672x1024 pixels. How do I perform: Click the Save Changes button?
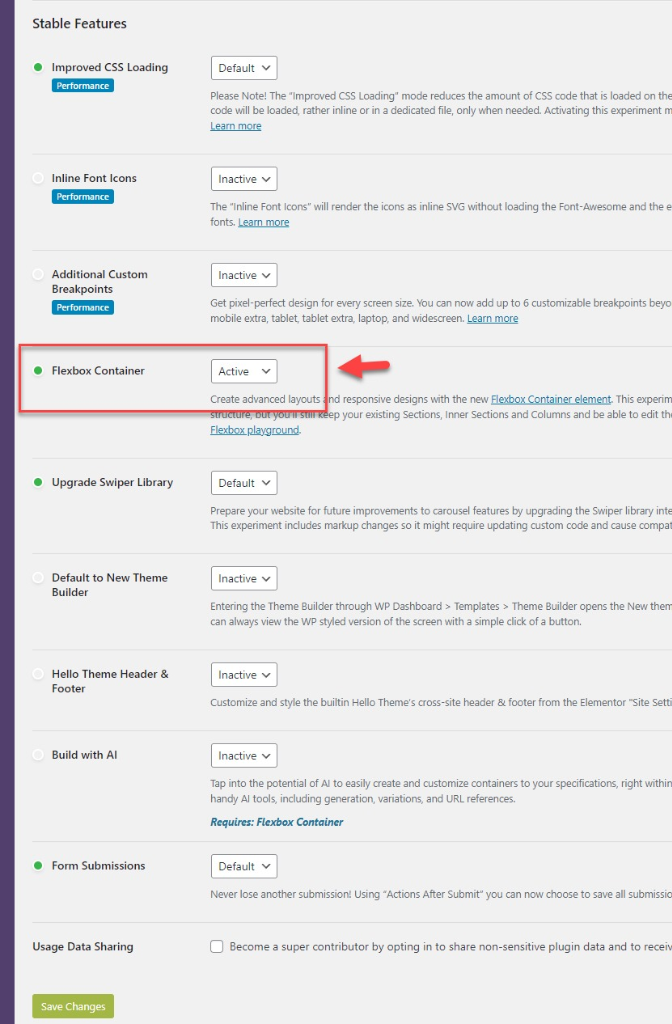pyautogui.click(x=73, y=1006)
